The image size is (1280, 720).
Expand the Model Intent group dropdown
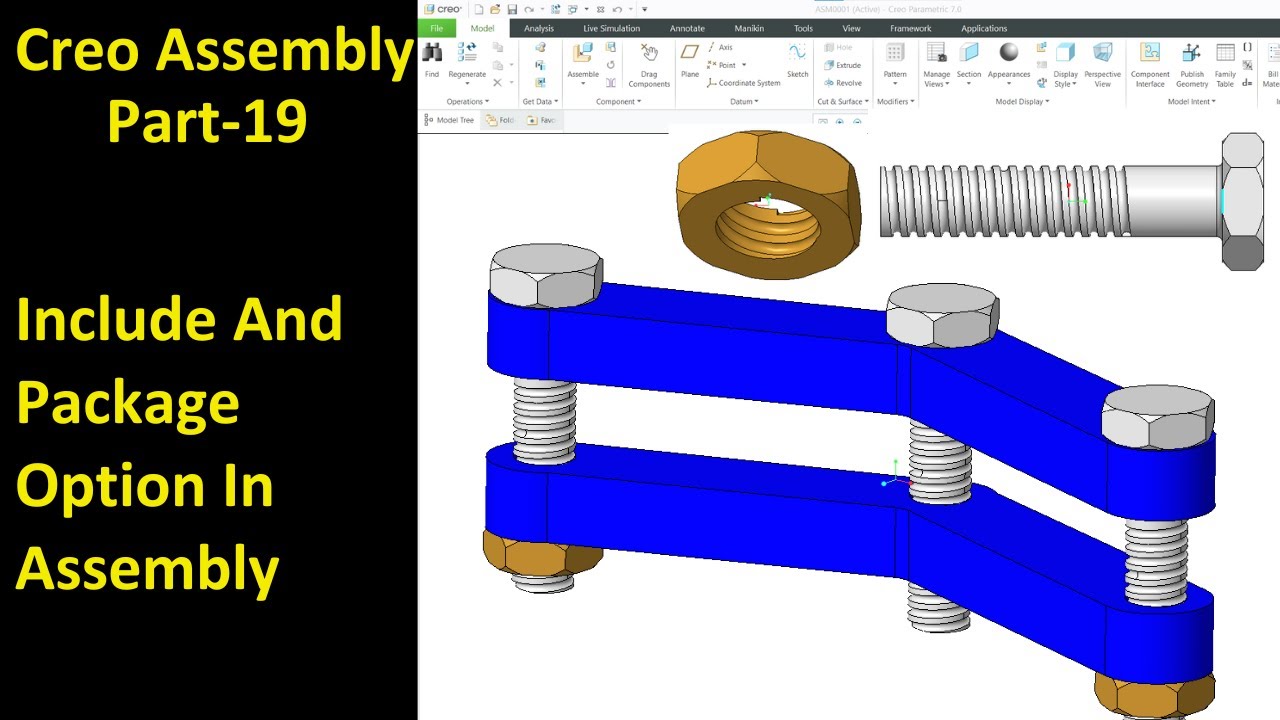(1192, 101)
